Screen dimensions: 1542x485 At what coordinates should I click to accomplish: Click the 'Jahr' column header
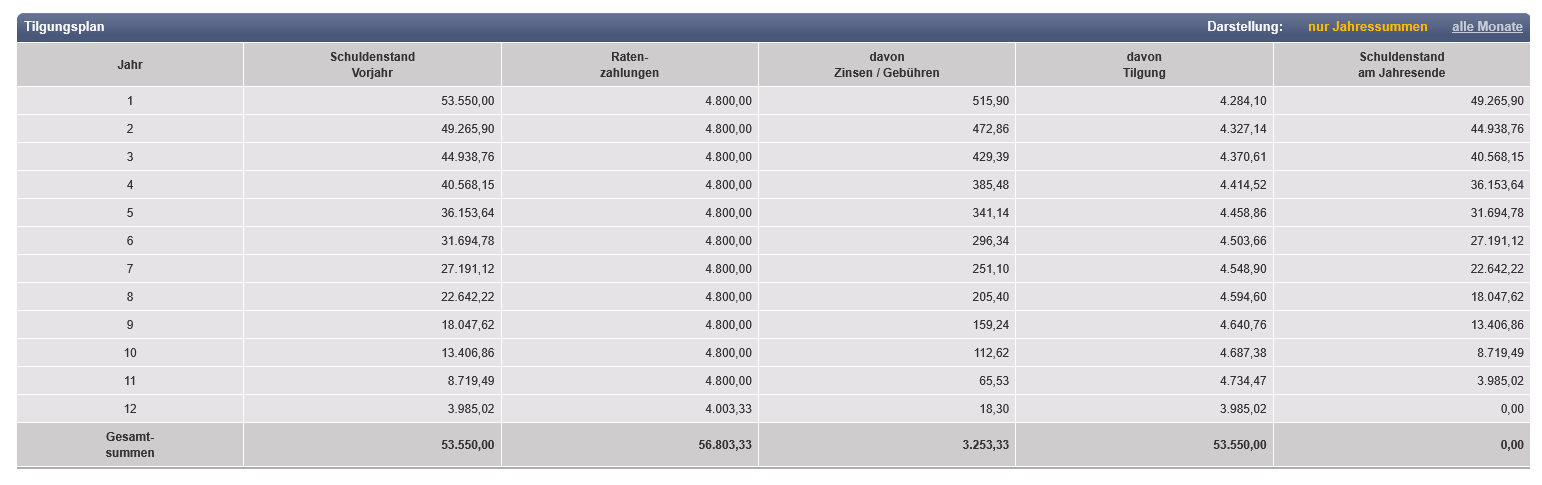tap(130, 65)
